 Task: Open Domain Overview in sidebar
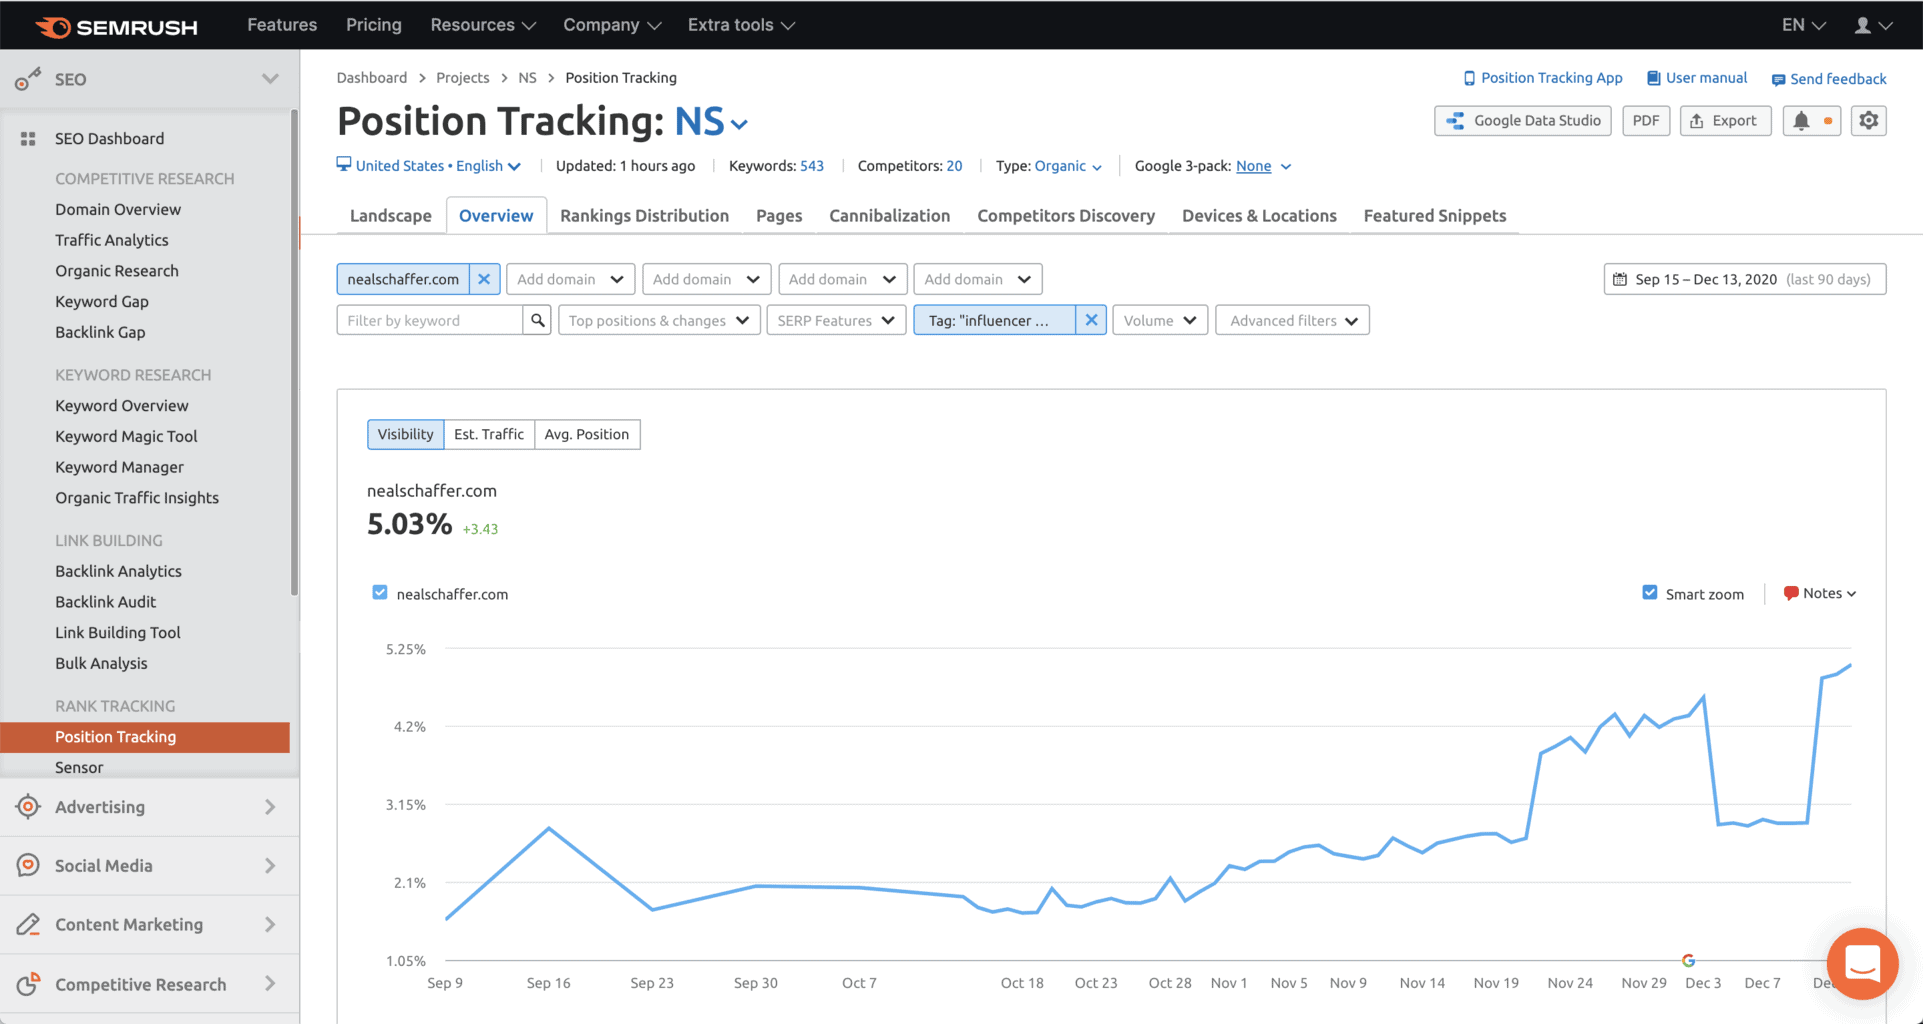tap(118, 209)
